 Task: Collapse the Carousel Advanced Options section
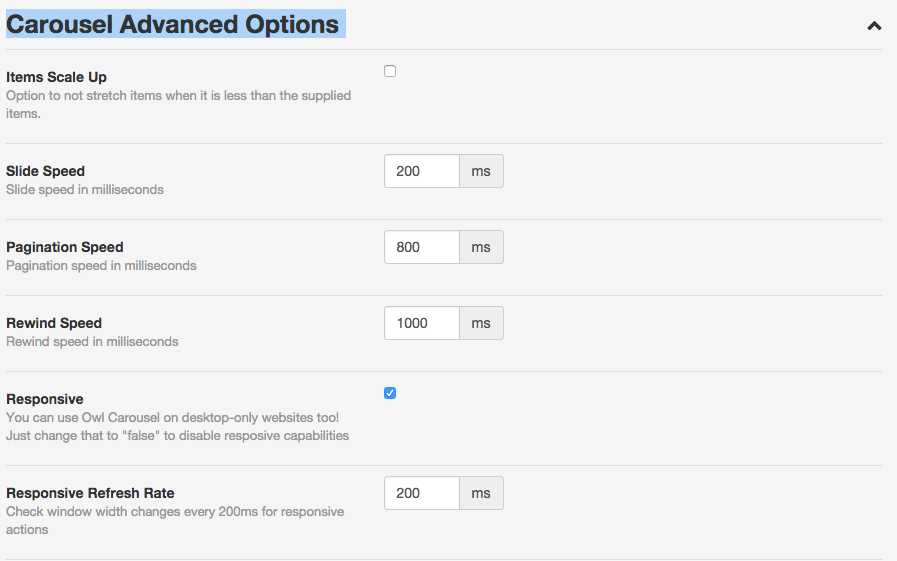[874, 26]
